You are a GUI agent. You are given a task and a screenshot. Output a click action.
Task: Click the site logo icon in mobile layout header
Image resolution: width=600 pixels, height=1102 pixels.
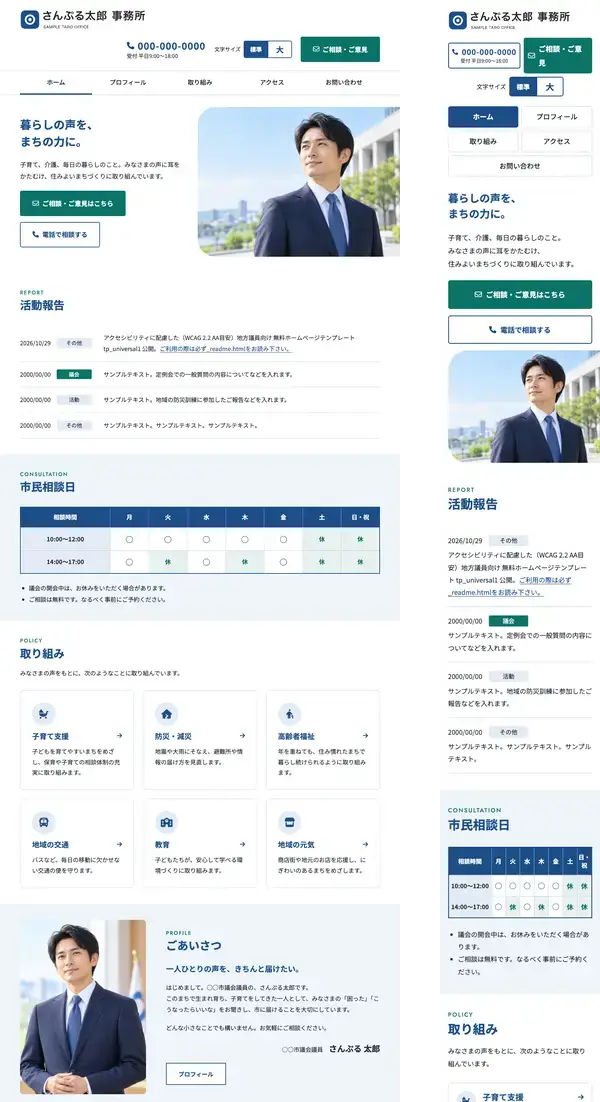[x=457, y=20]
